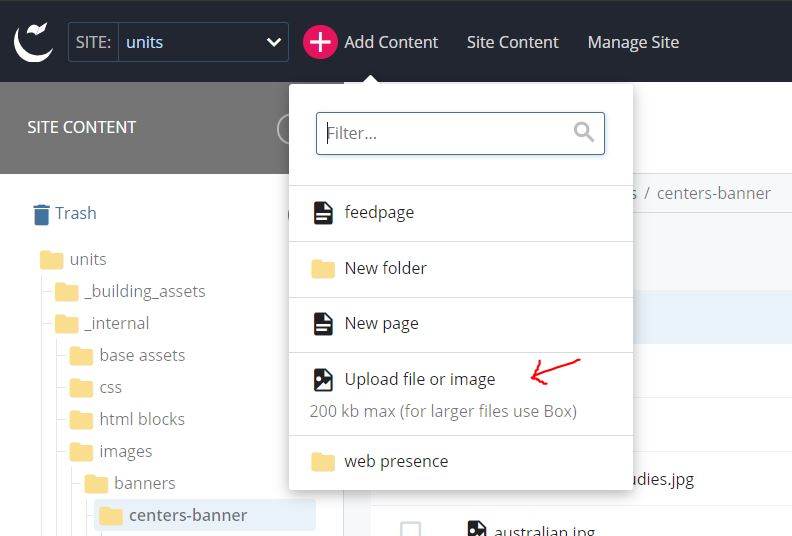Click the Upload file image icon
The width and height of the screenshot is (792, 536).
pyautogui.click(x=323, y=380)
